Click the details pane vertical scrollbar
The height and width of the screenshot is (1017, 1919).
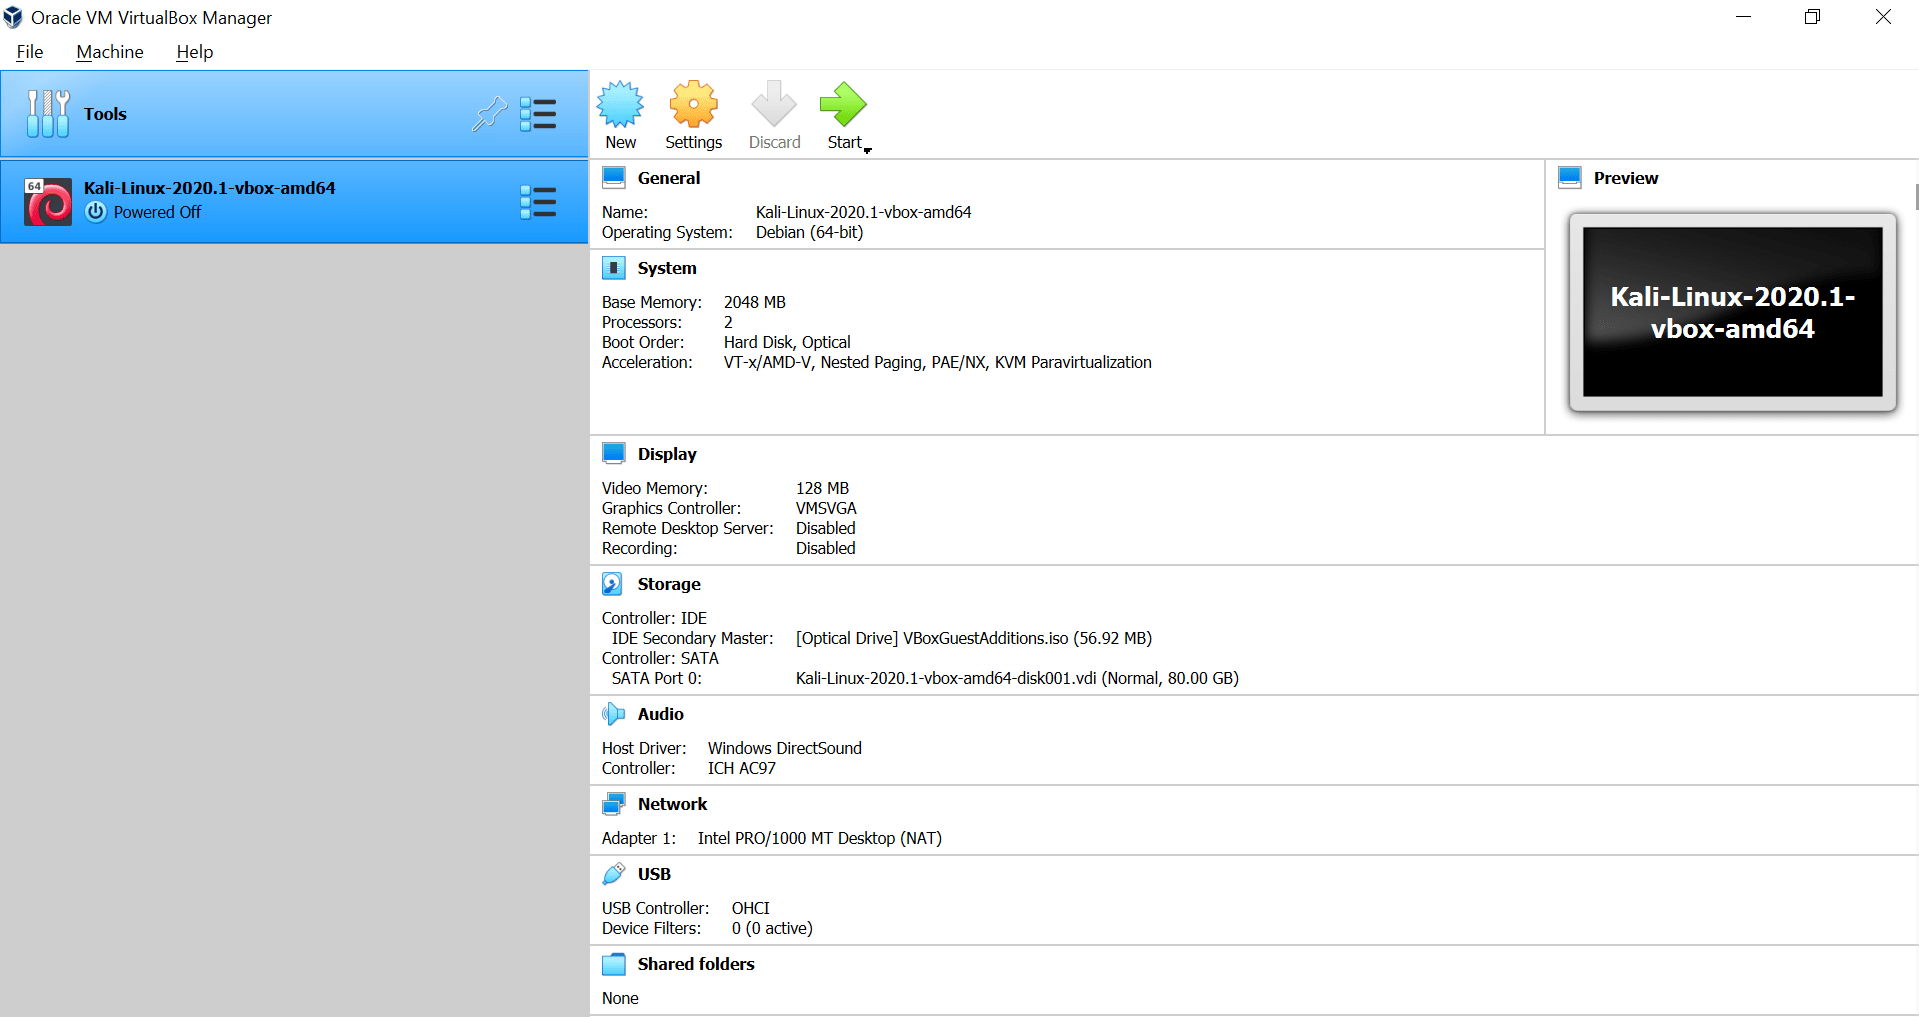(1915, 196)
